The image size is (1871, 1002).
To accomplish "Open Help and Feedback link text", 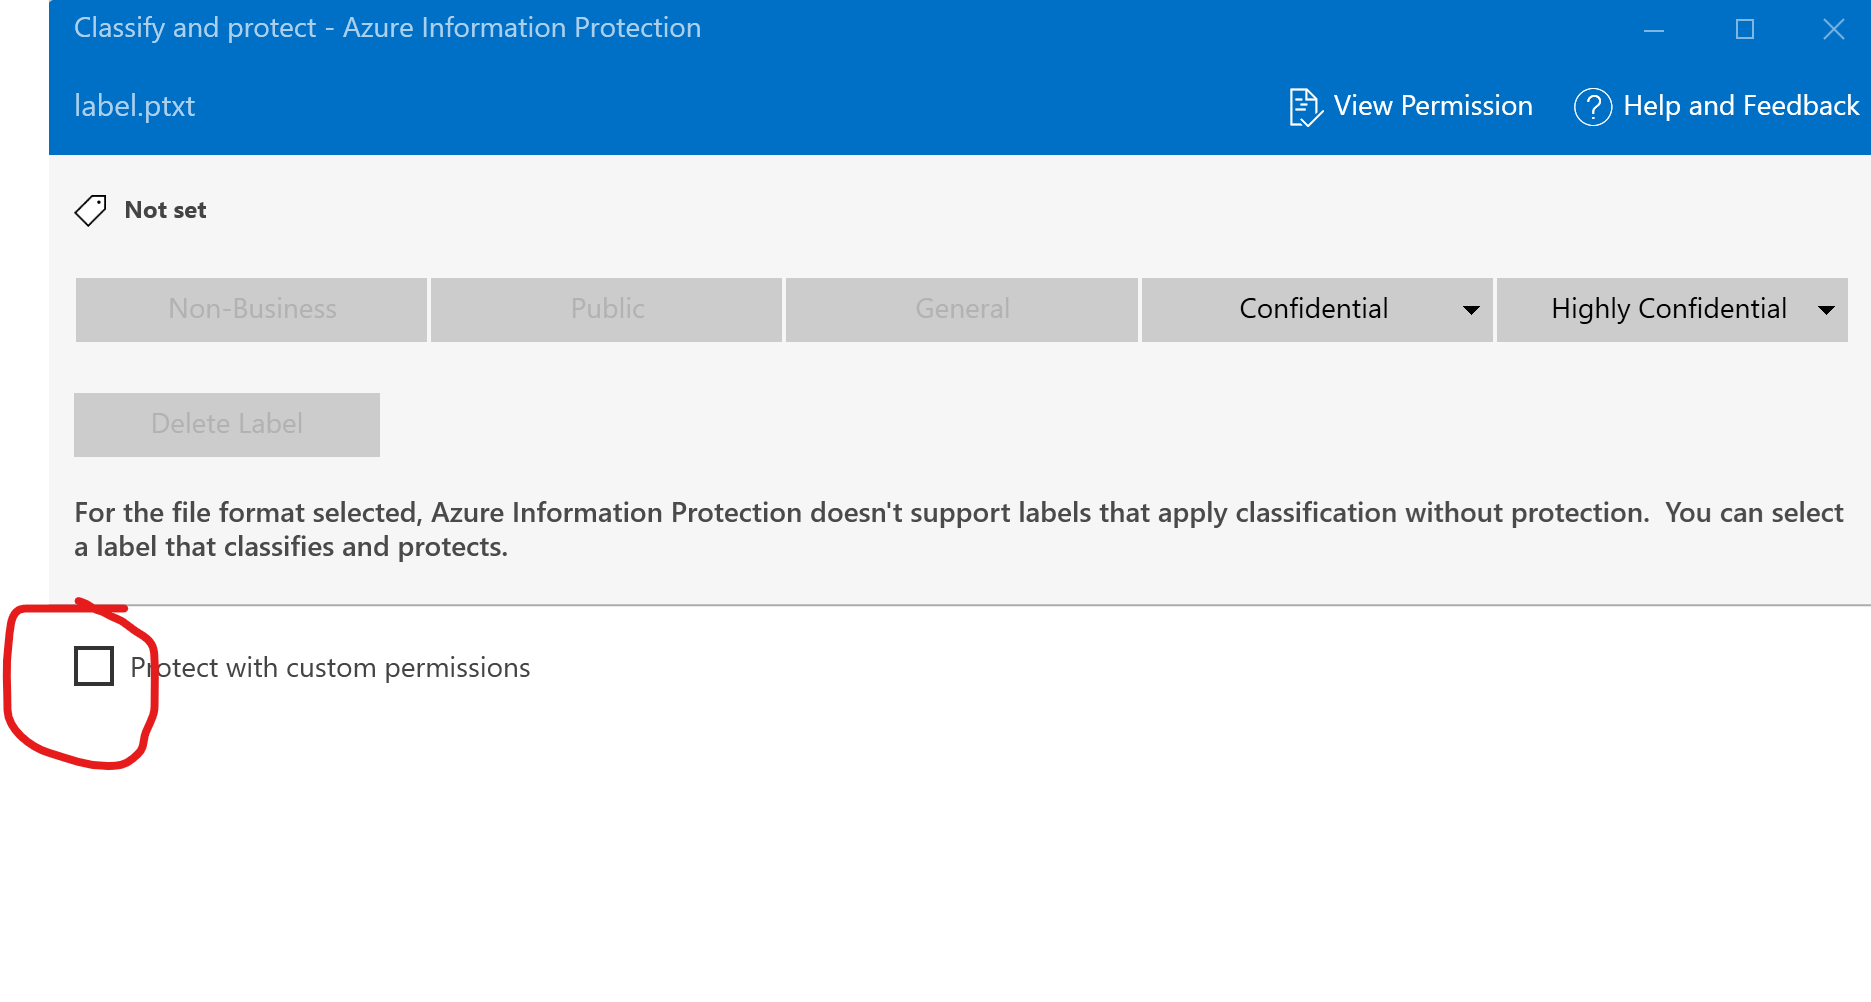I will (x=1741, y=106).
